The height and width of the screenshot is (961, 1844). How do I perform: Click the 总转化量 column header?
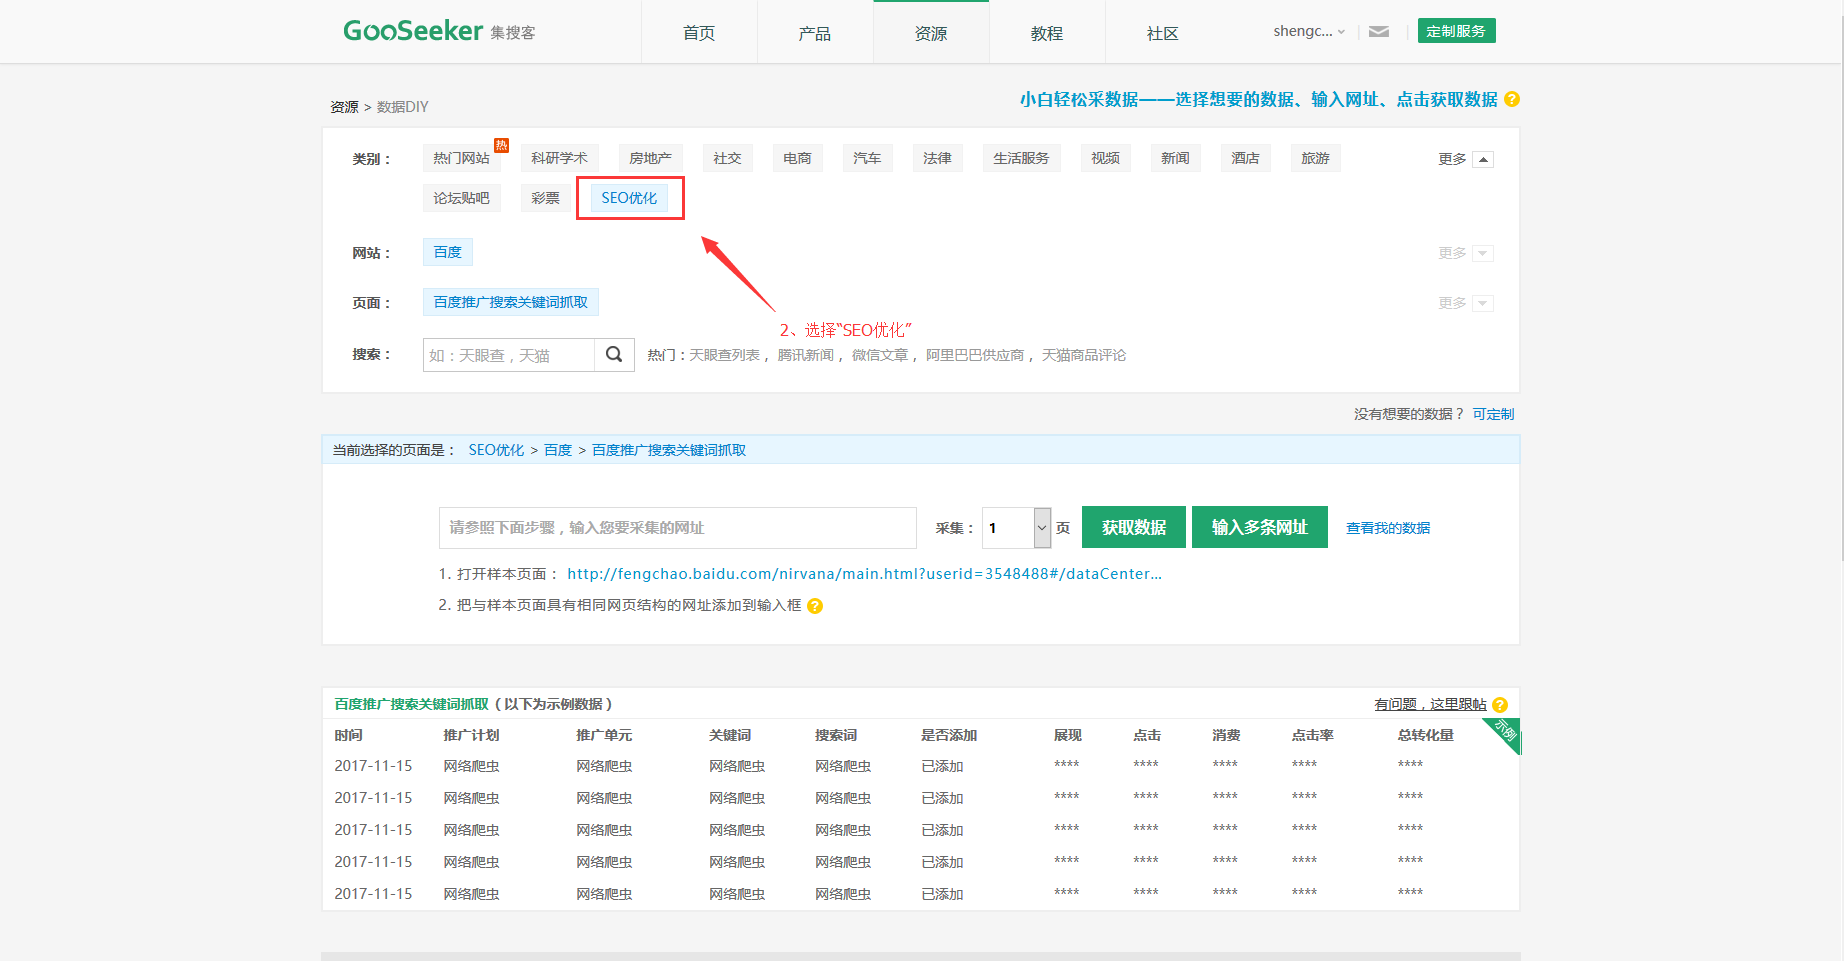point(1426,735)
